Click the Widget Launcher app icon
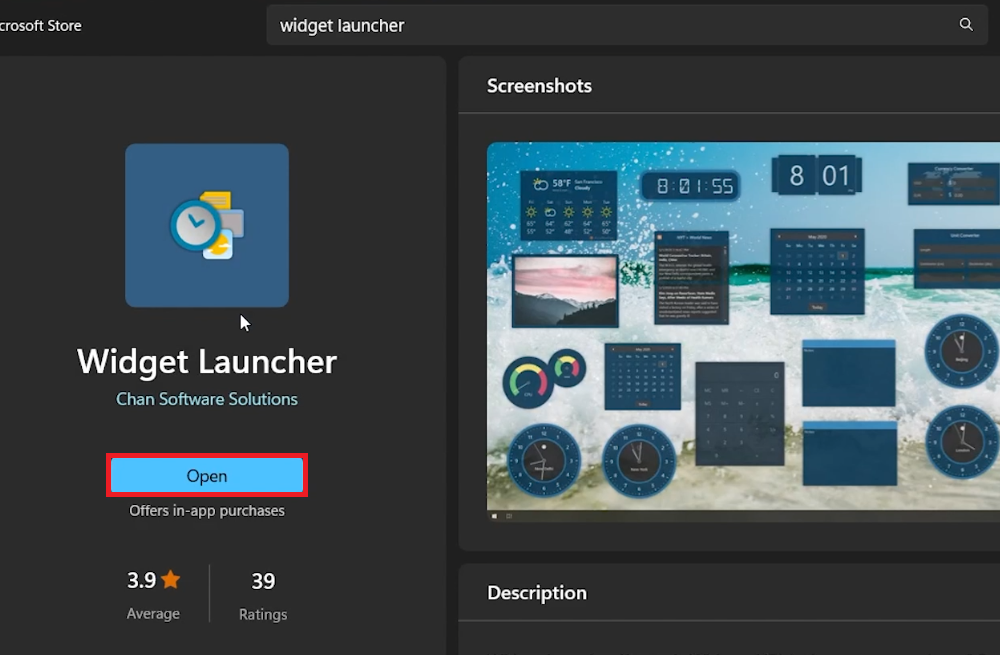Viewport: 1000px width, 655px height. tap(207, 225)
